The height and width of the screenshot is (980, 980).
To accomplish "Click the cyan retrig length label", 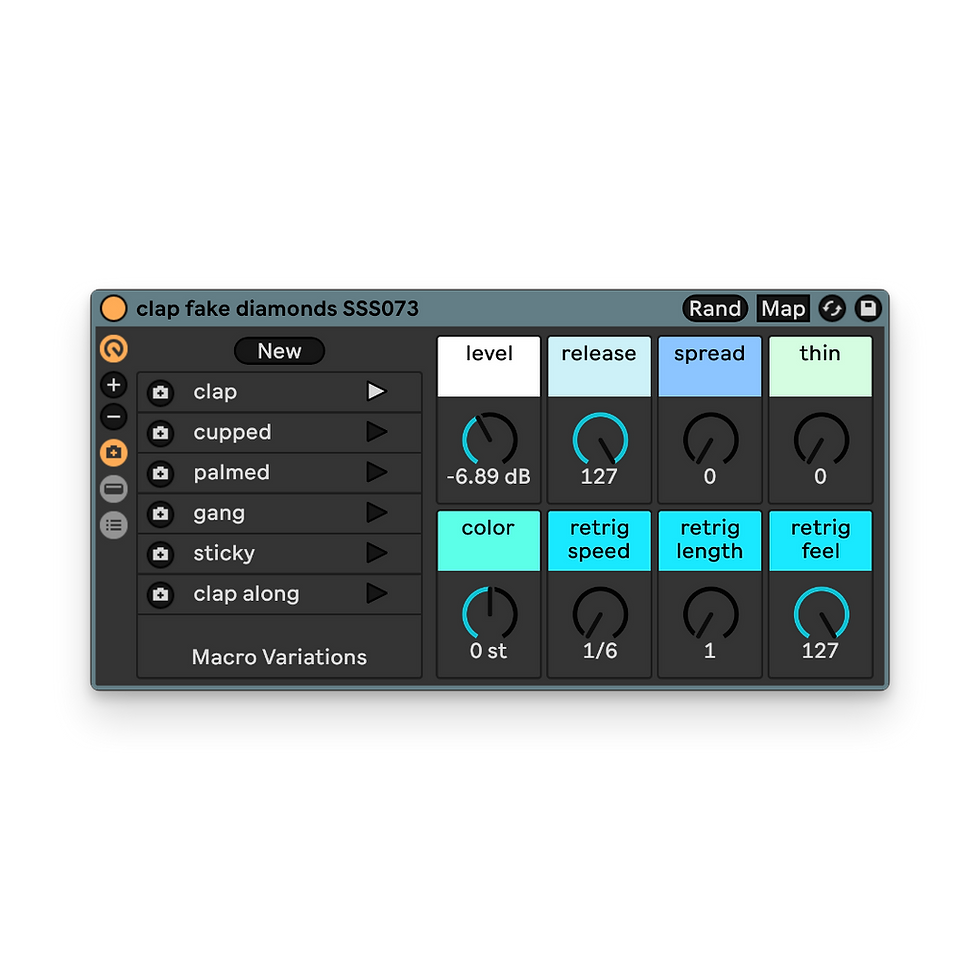I will pyautogui.click(x=710, y=541).
